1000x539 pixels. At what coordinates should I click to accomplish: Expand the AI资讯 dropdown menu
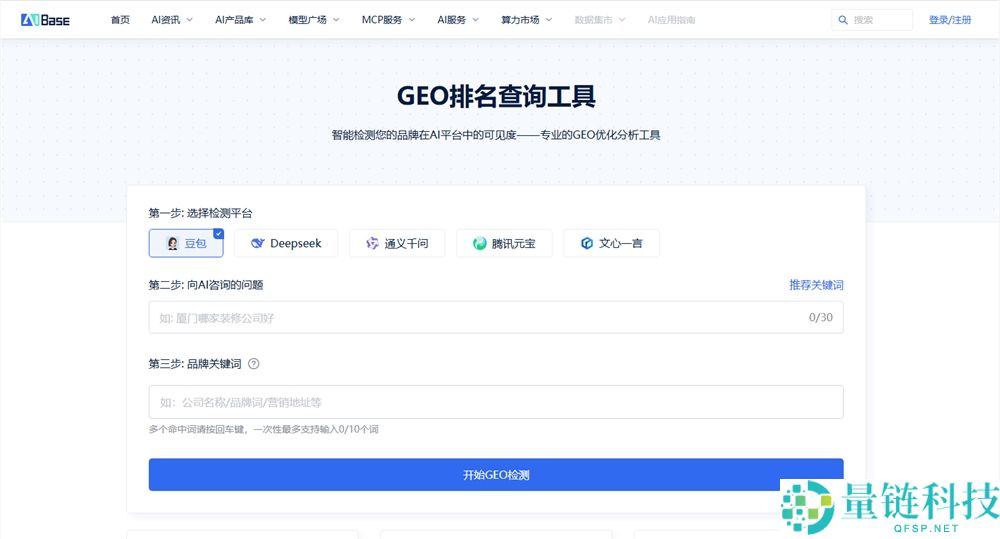[x=172, y=20]
